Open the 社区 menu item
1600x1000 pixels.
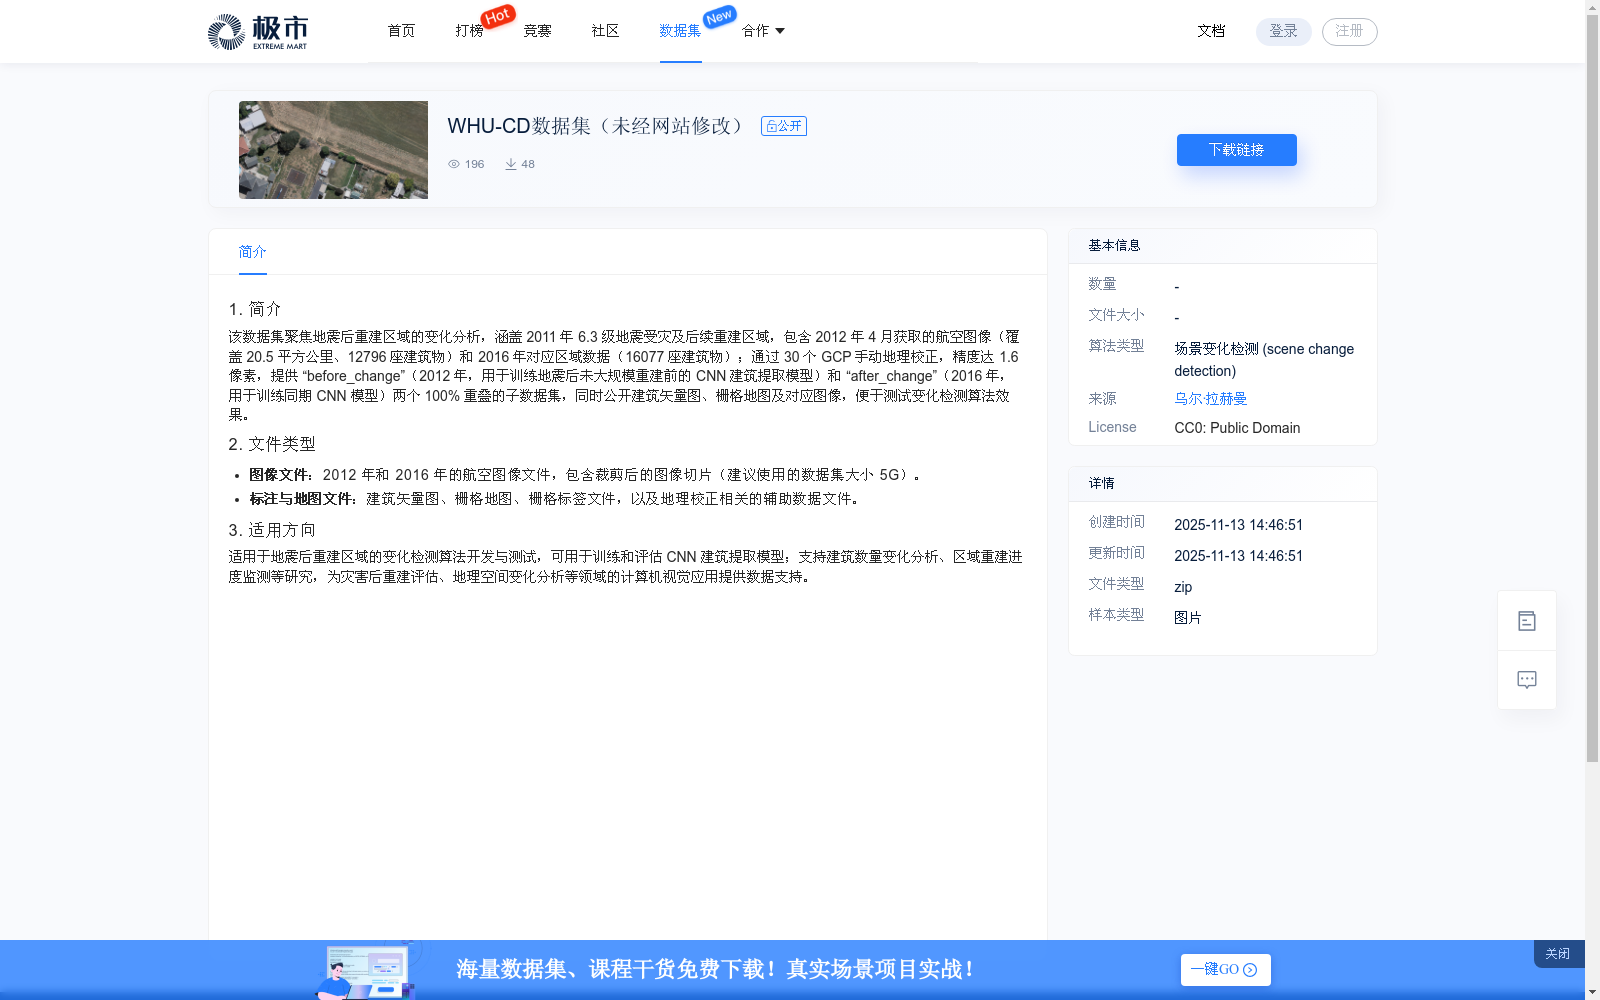(x=605, y=31)
